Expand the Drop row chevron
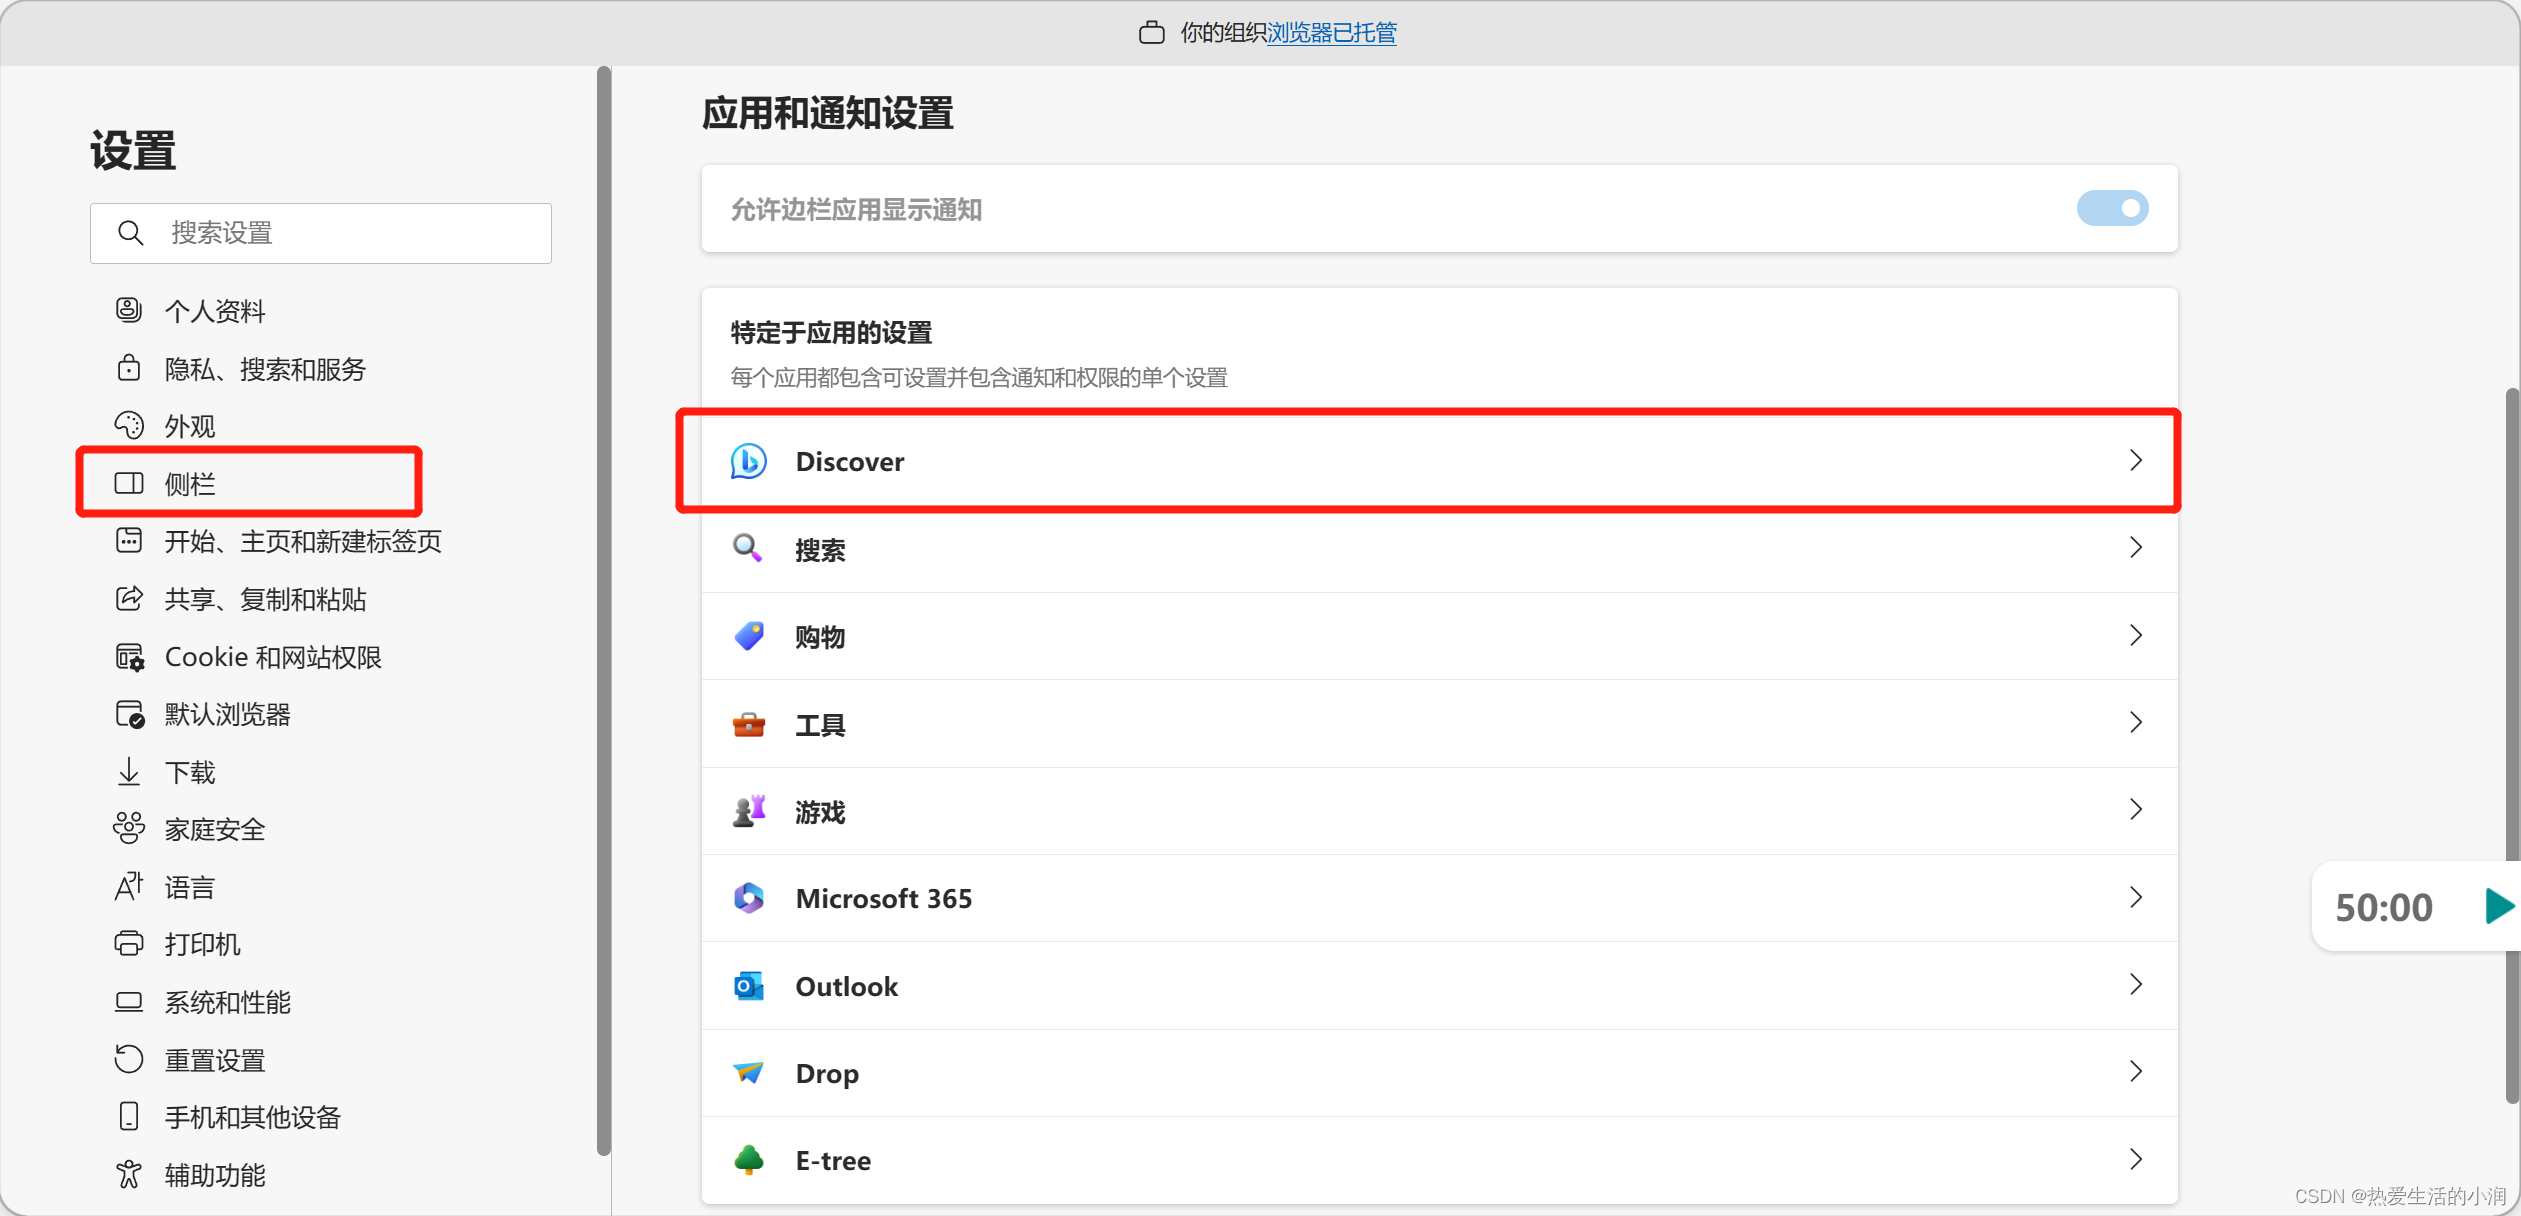This screenshot has height=1216, width=2521. 2136,1072
